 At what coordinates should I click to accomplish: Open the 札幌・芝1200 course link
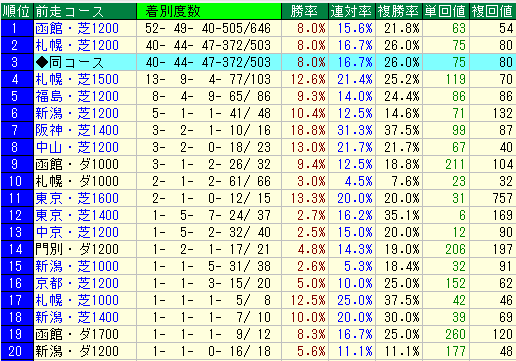(x=77, y=45)
